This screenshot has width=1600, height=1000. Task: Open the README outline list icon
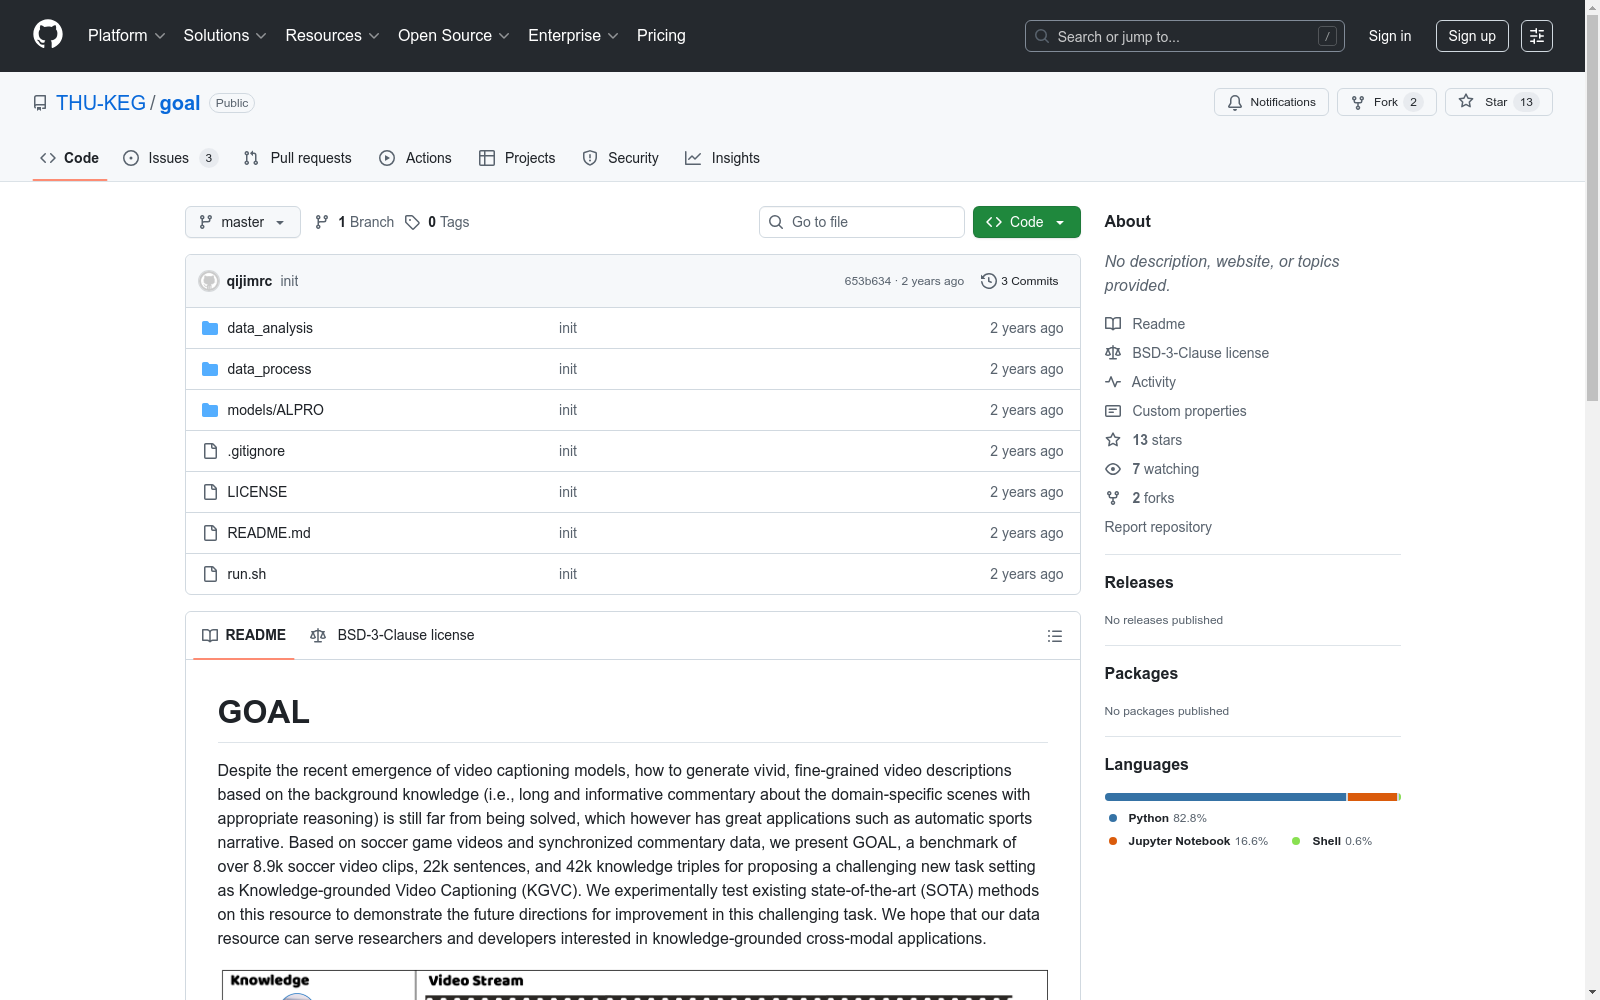pos(1054,636)
